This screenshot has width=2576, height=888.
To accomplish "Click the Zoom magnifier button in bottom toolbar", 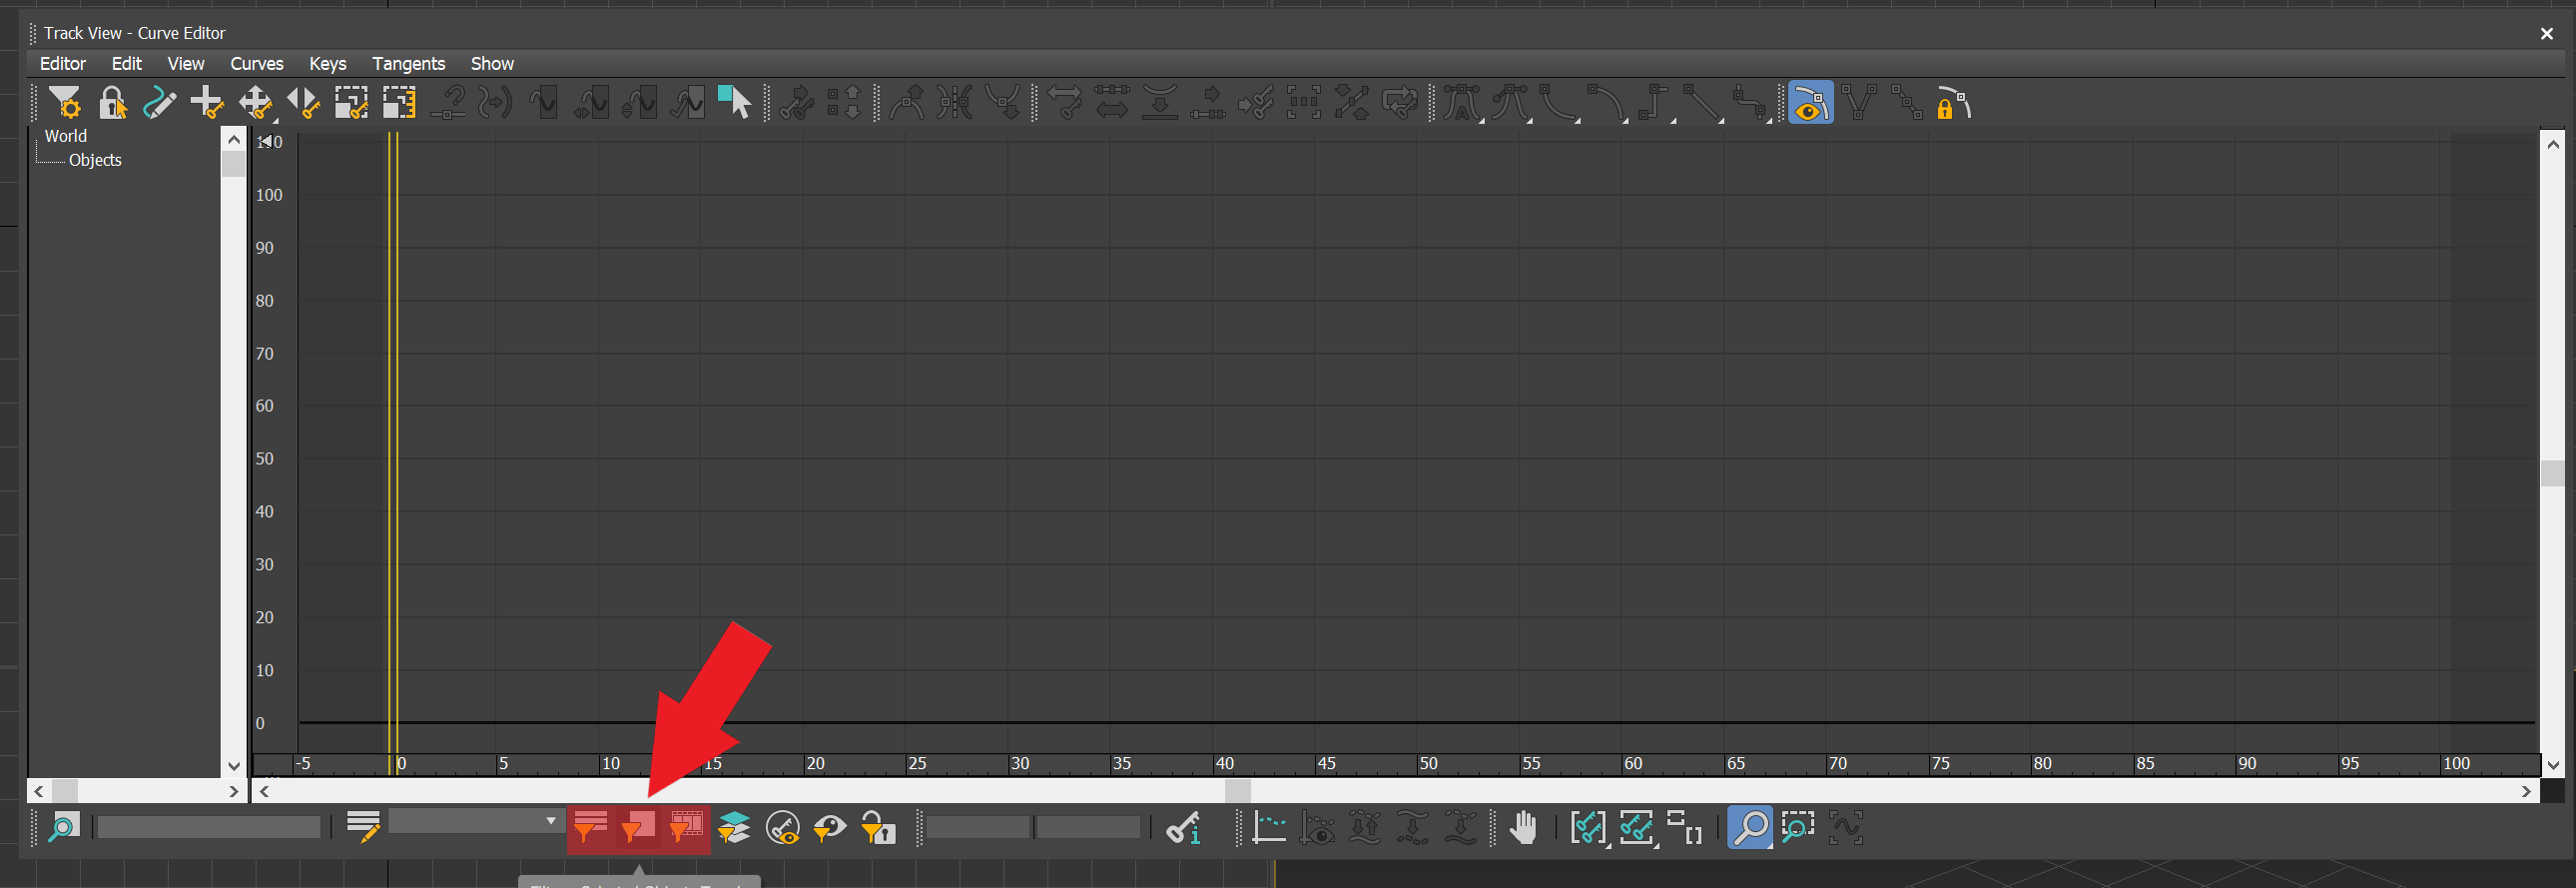I will 1749,828.
